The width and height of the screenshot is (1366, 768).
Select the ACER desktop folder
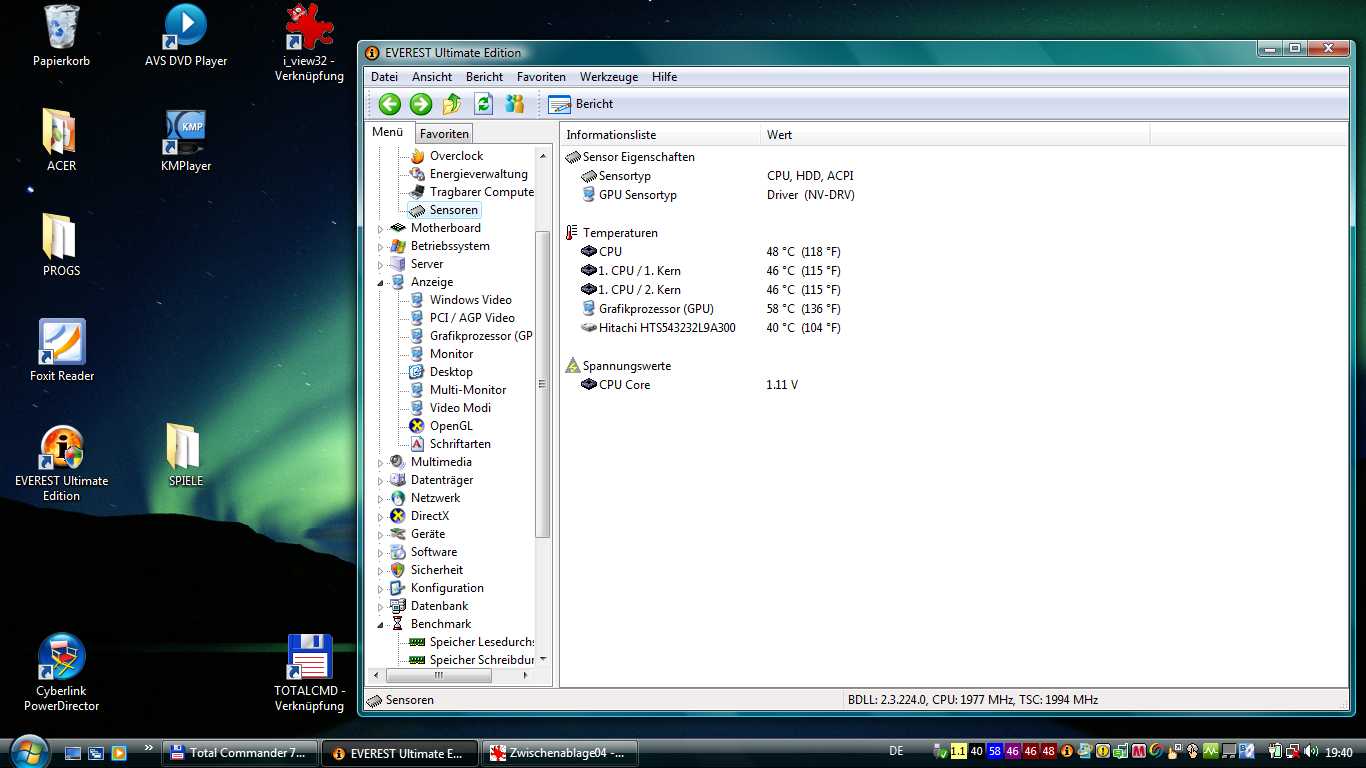[61, 140]
